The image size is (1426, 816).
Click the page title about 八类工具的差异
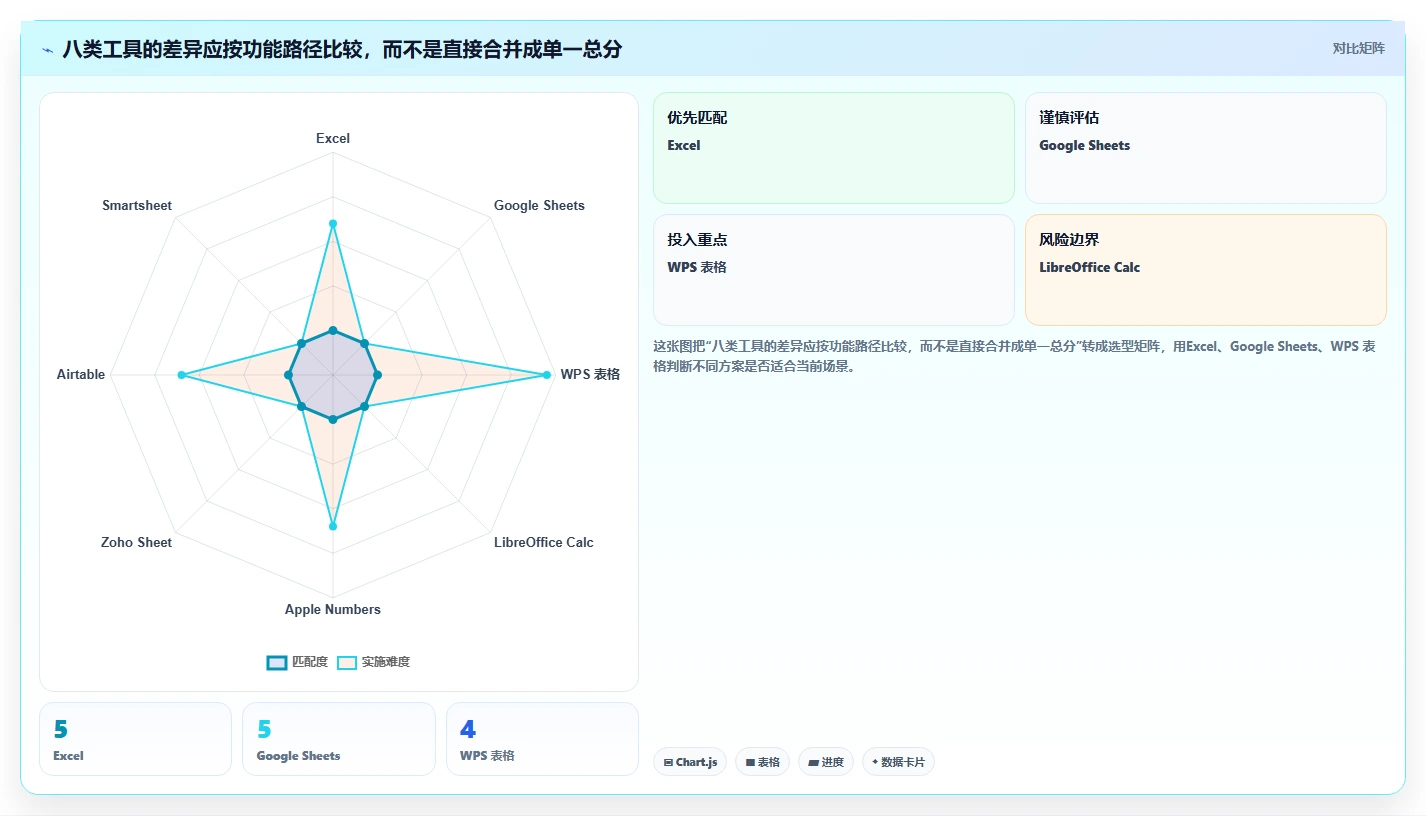(x=342, y=49)
